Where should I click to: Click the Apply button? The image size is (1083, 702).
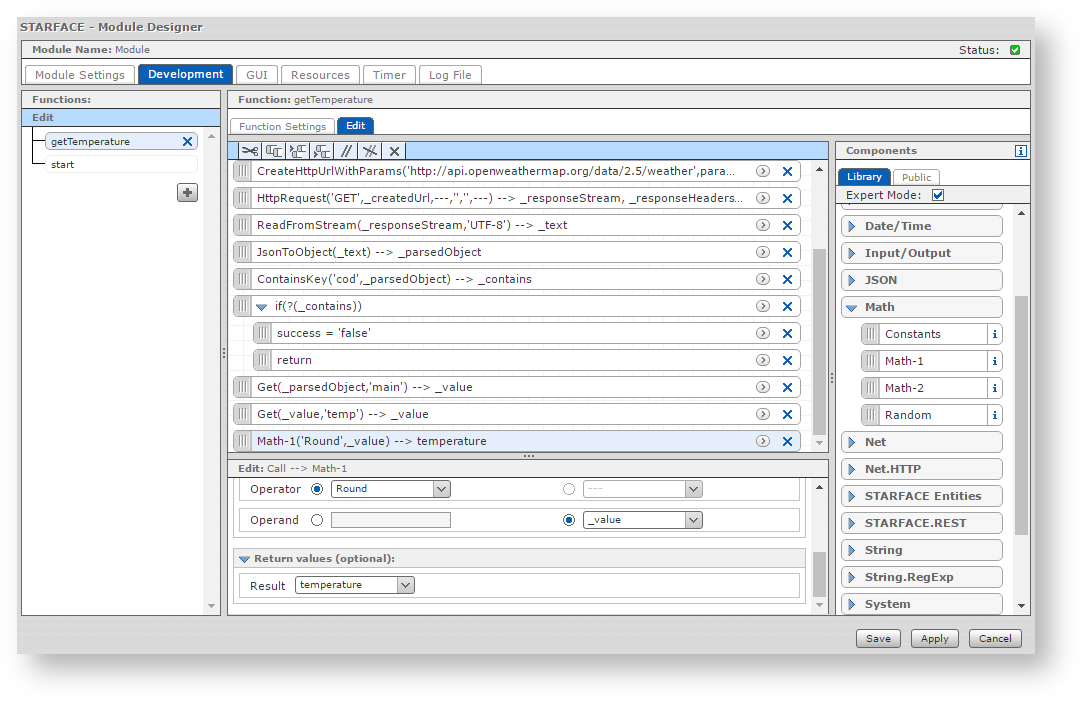point(934,638)
